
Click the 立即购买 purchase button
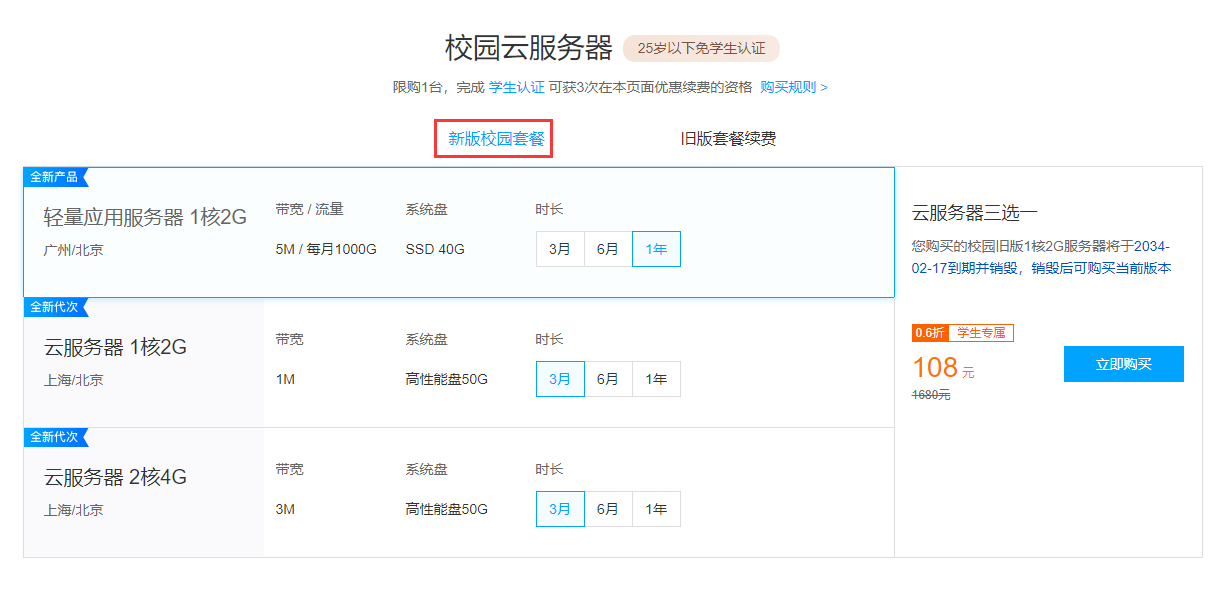coord(1123,364)
